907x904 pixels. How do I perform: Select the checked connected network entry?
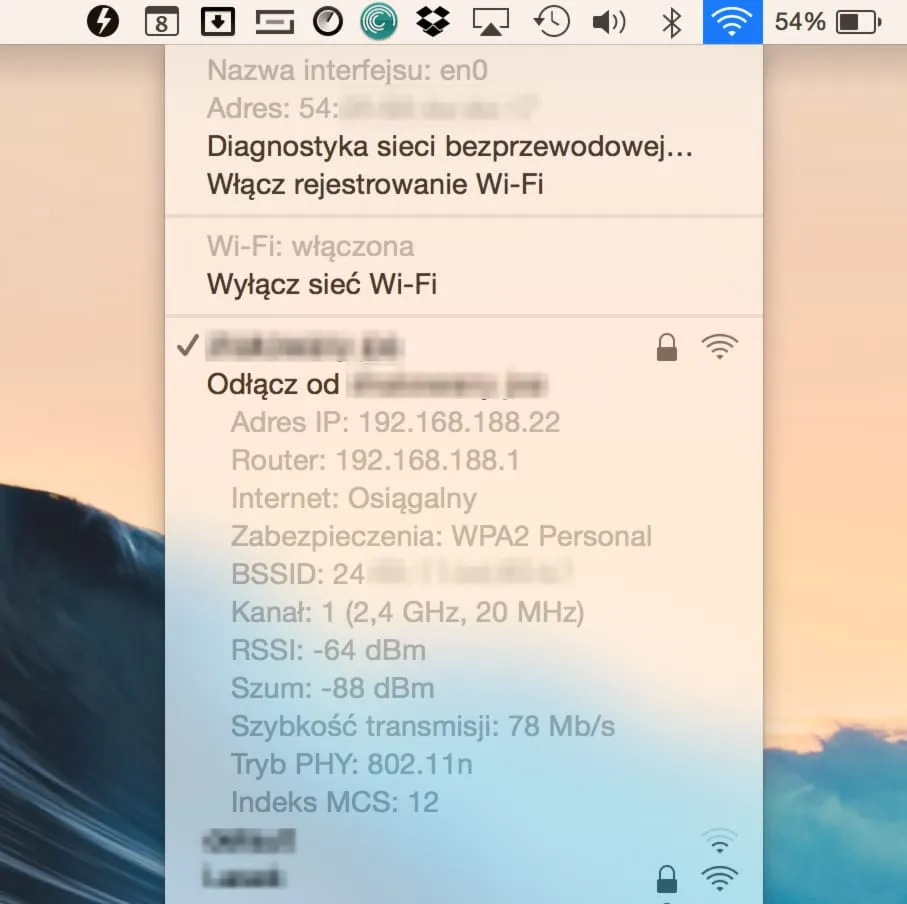click(463, 347)
